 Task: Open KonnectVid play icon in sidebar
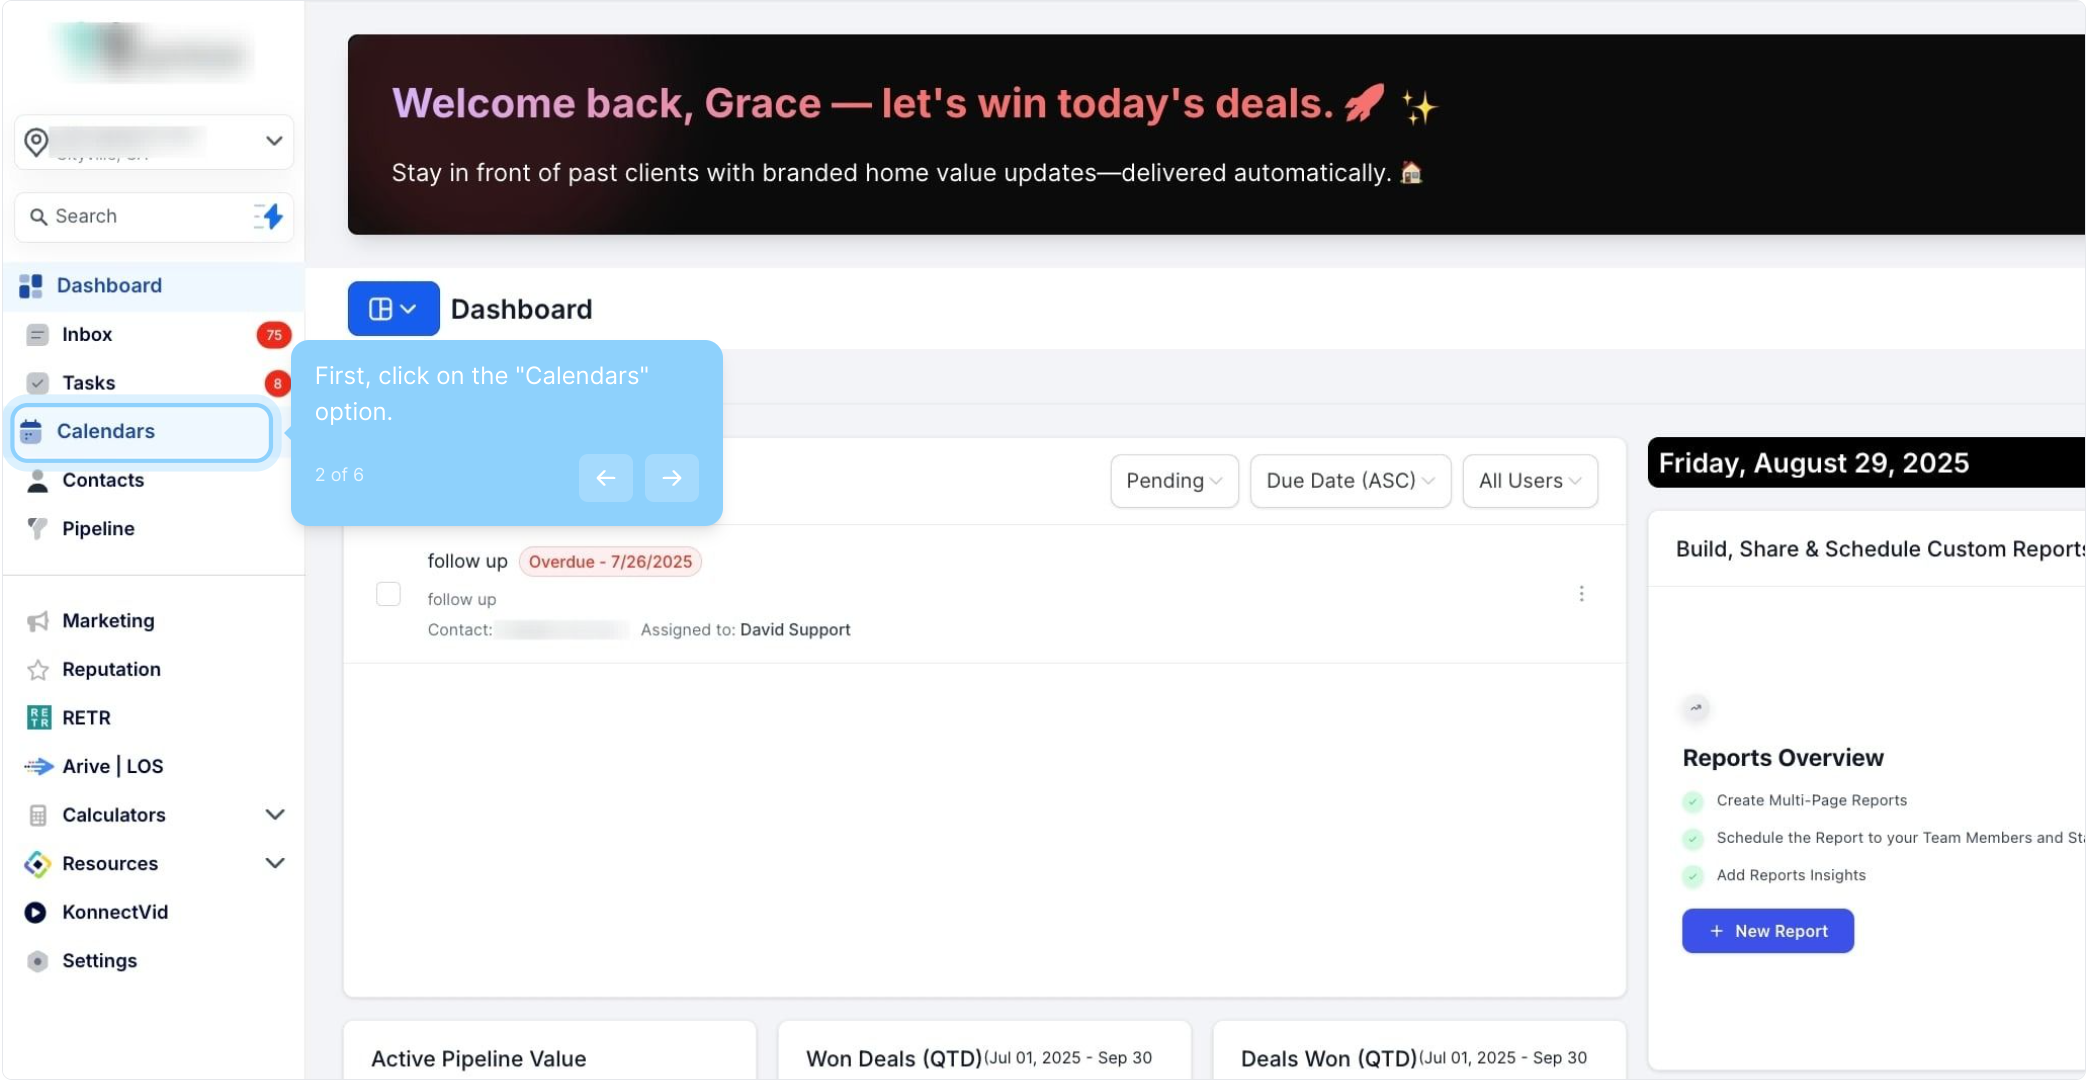36,912
